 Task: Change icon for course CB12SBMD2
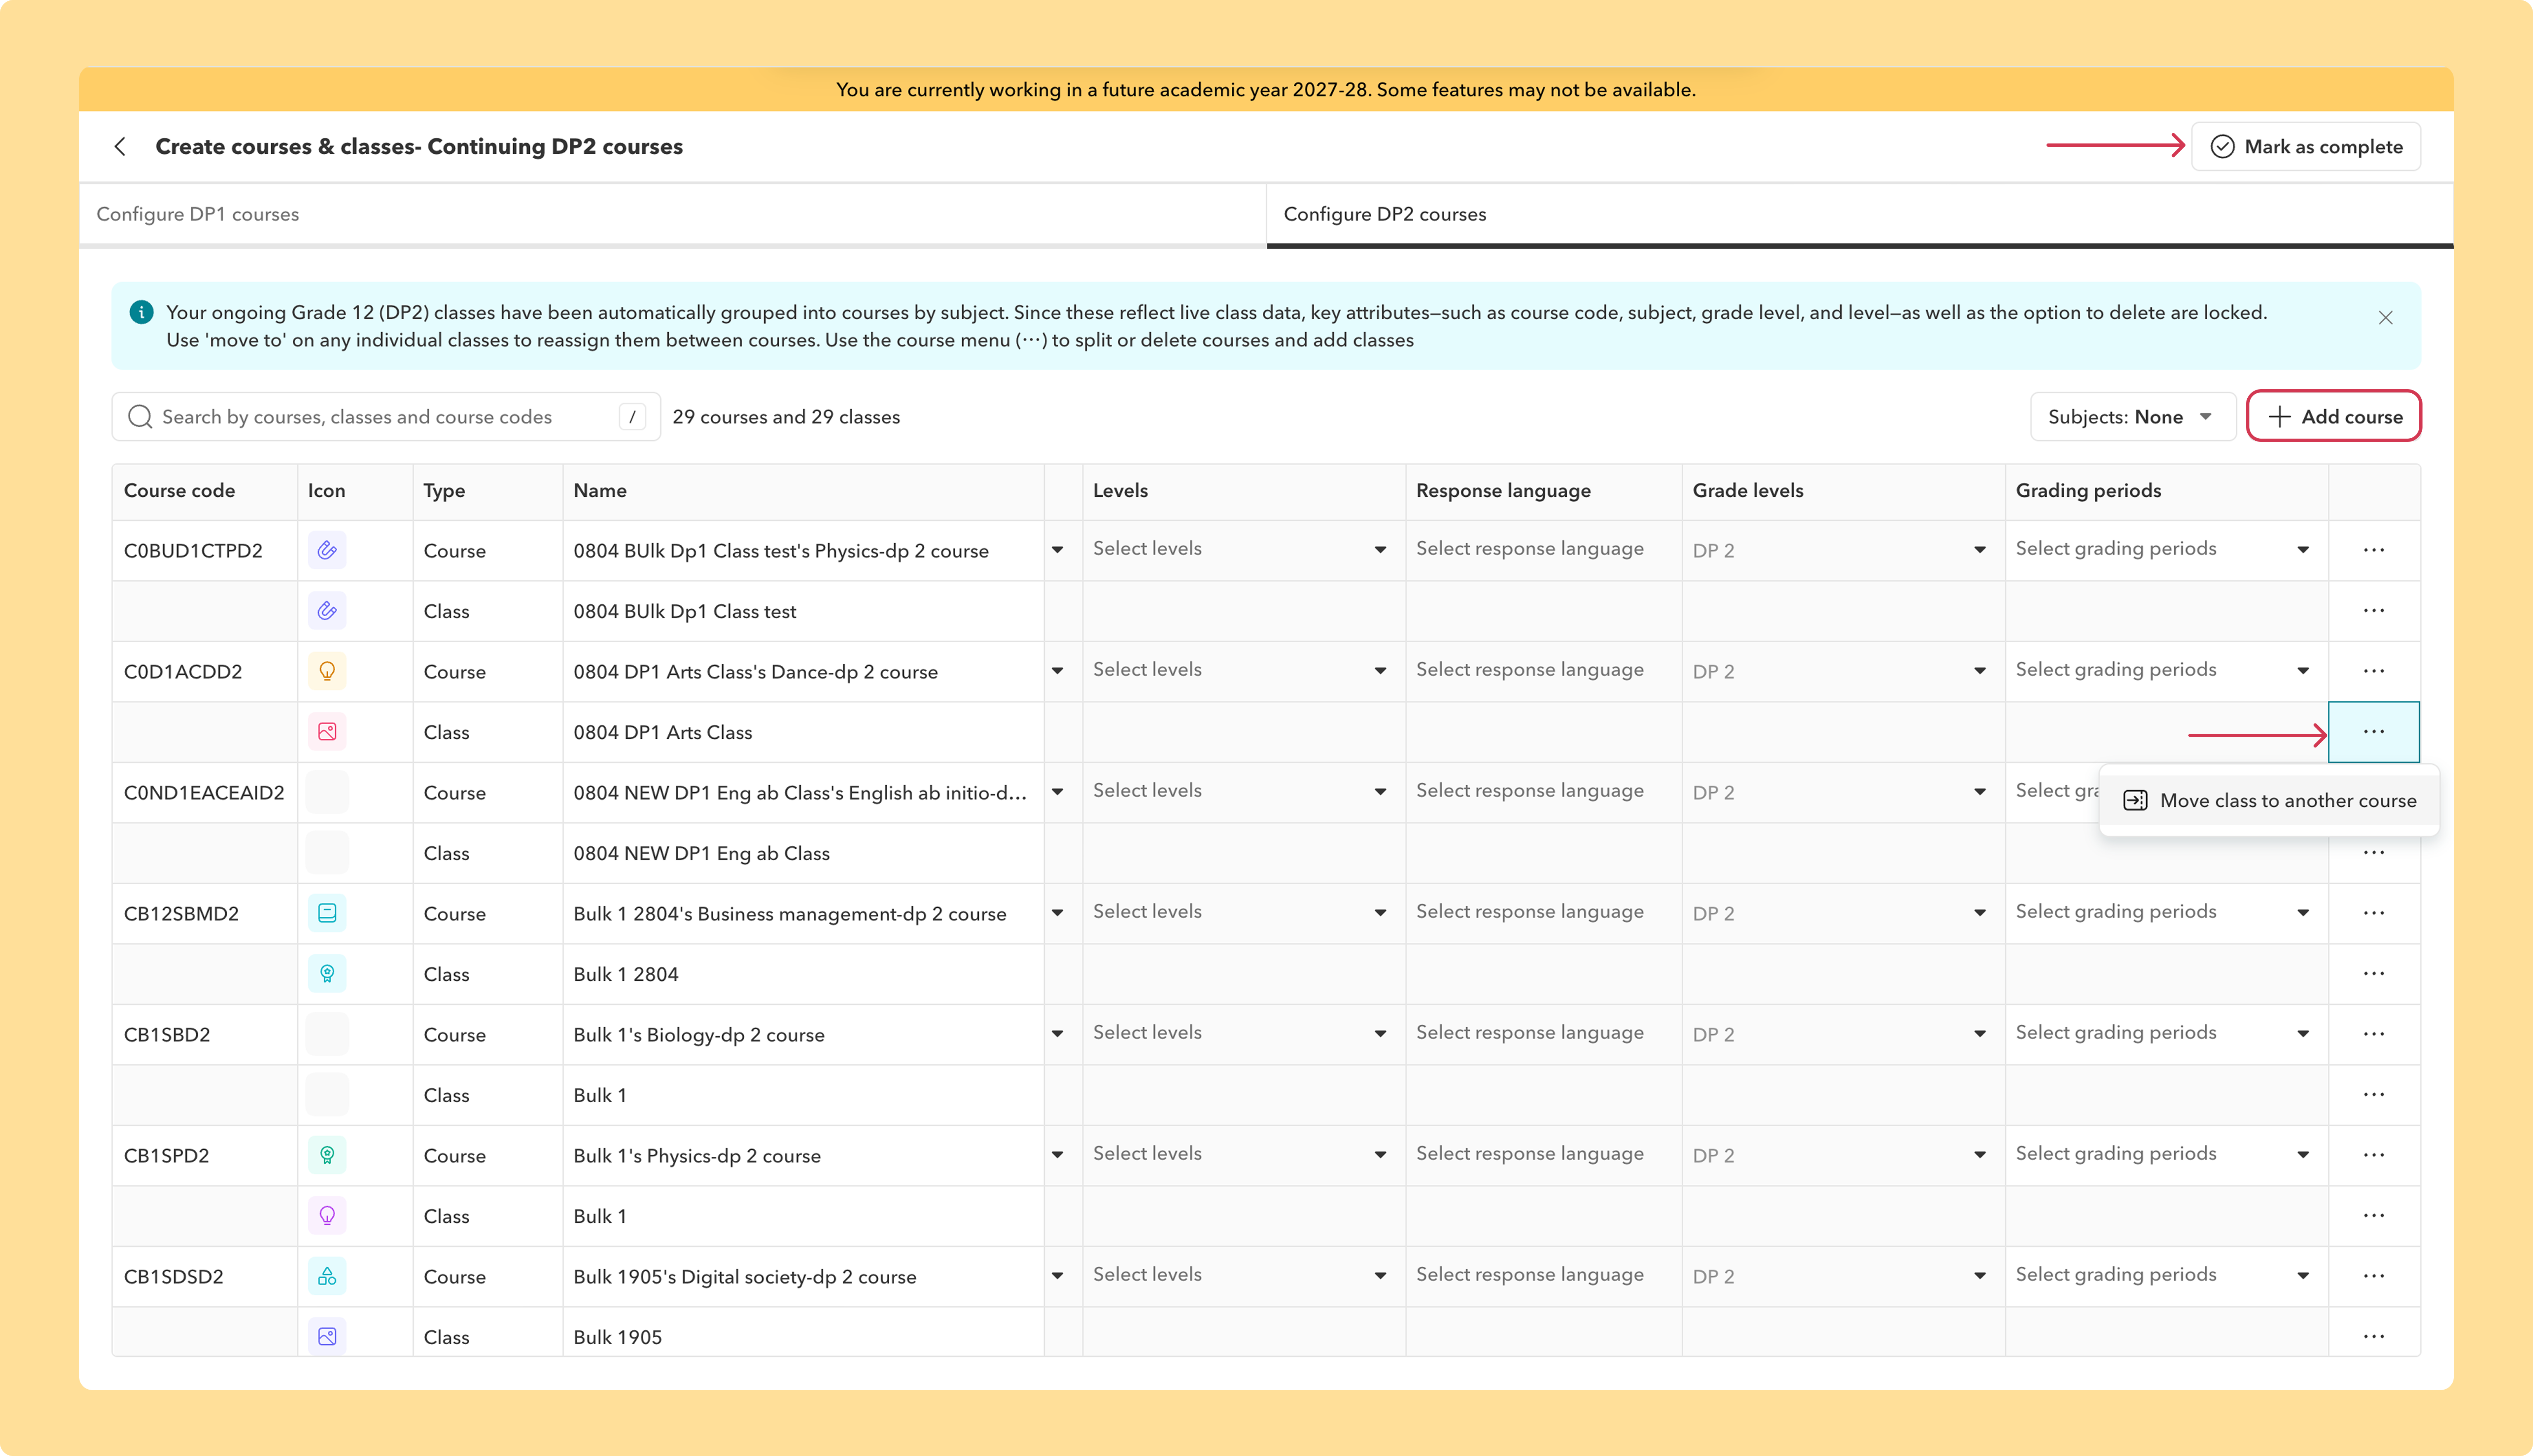coord(327,913)
